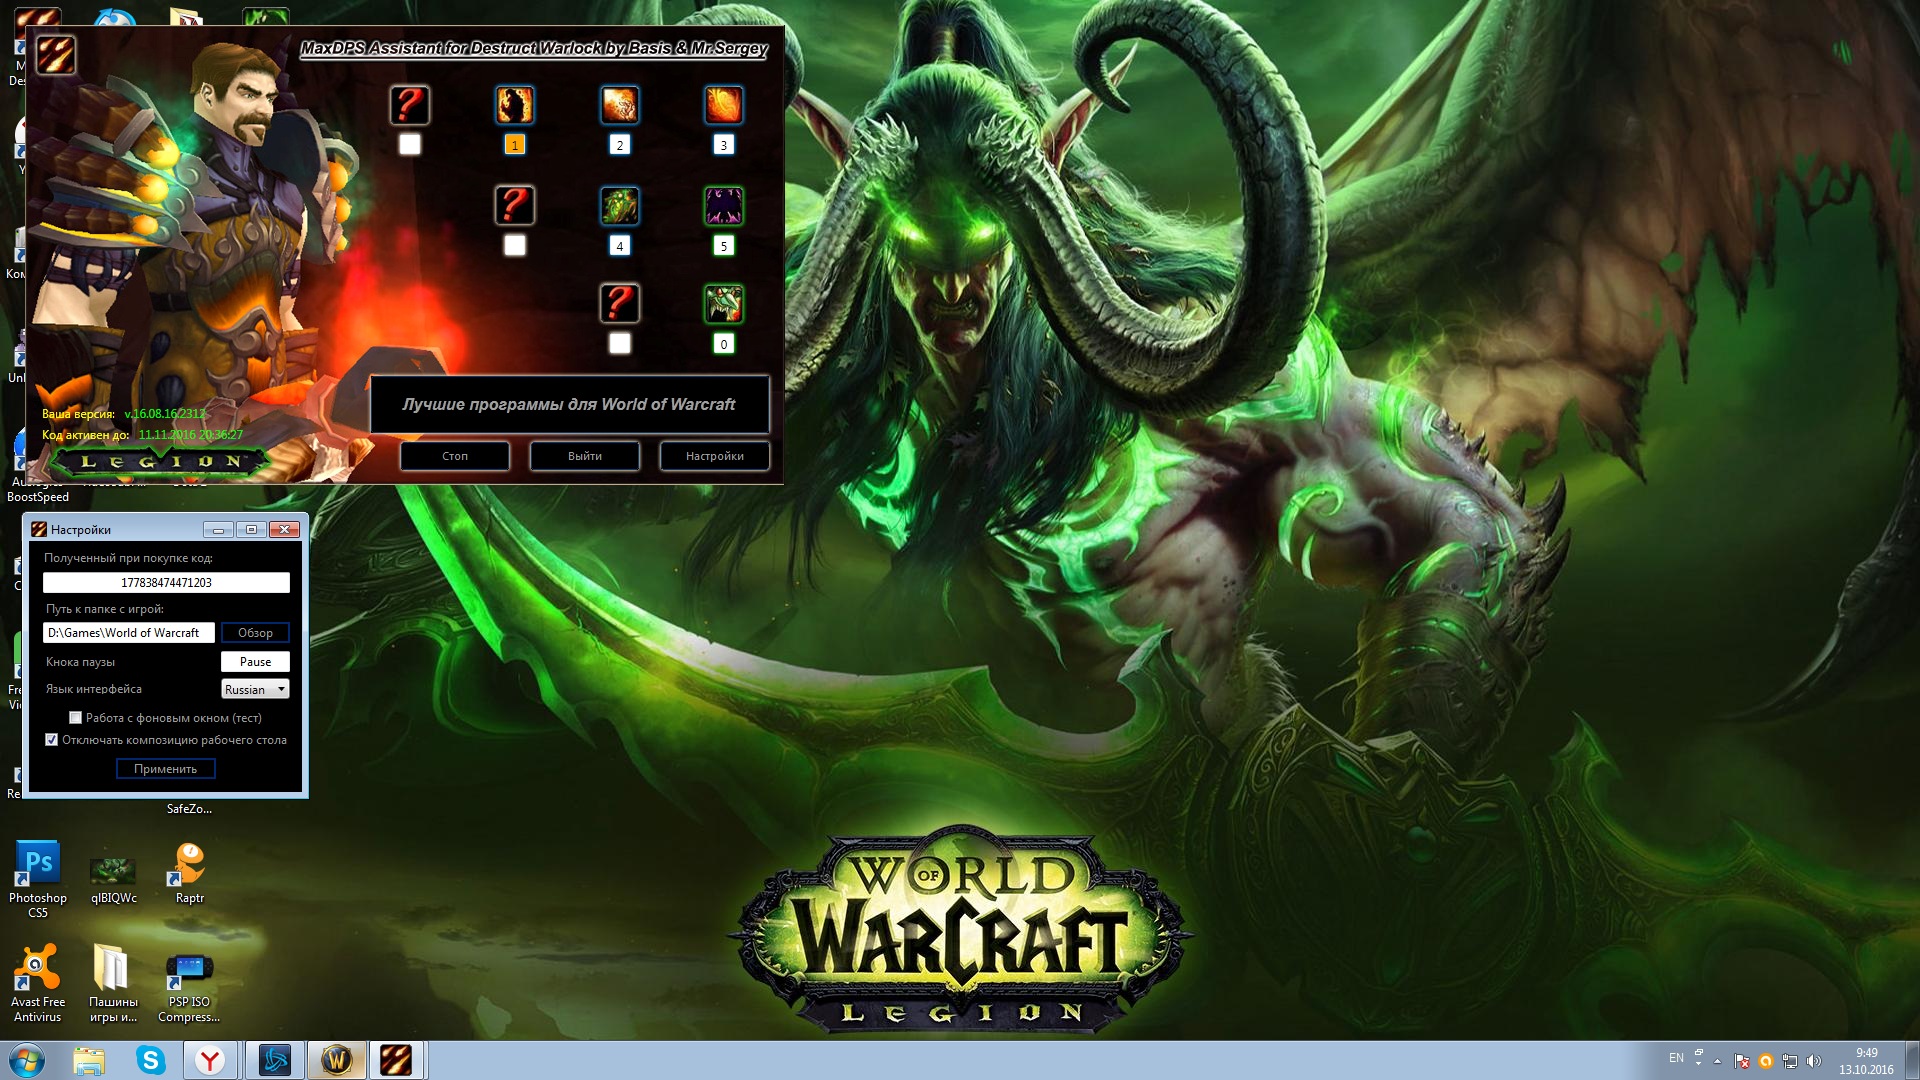Enable the background window work checkbox
The image size is (1920, 1080).
click(x=75, y=718)
